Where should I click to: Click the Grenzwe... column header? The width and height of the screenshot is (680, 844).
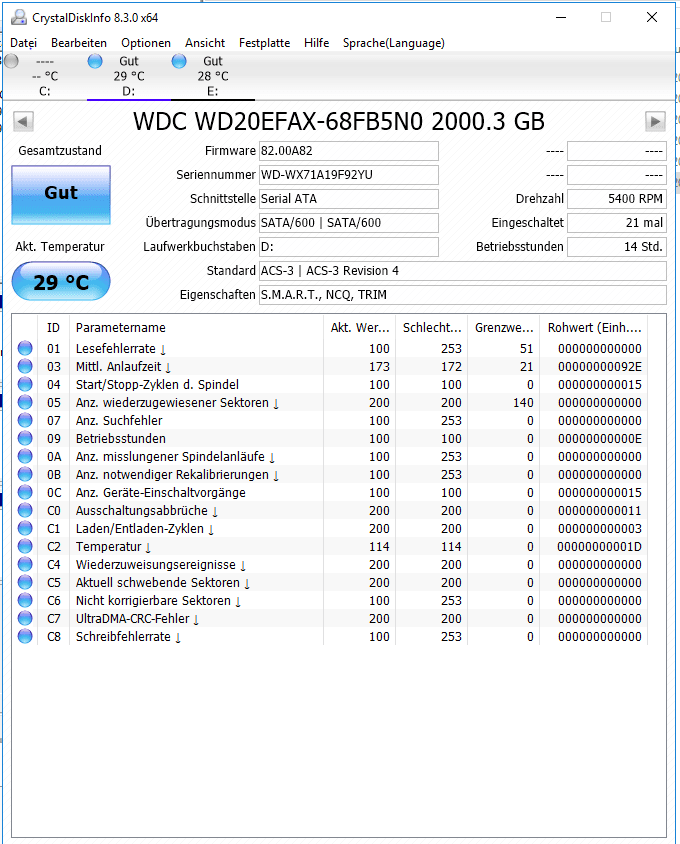point(504,328)
